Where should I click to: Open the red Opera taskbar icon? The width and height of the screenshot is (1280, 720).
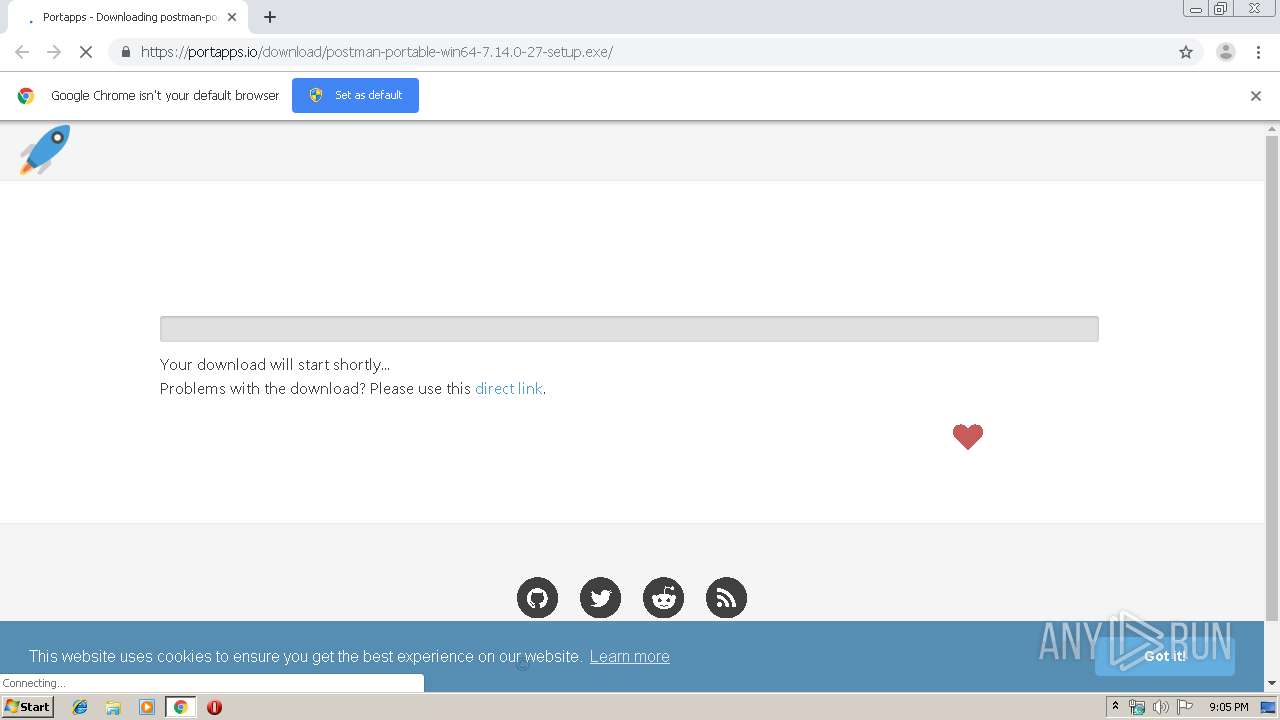(x=214, y=707)
